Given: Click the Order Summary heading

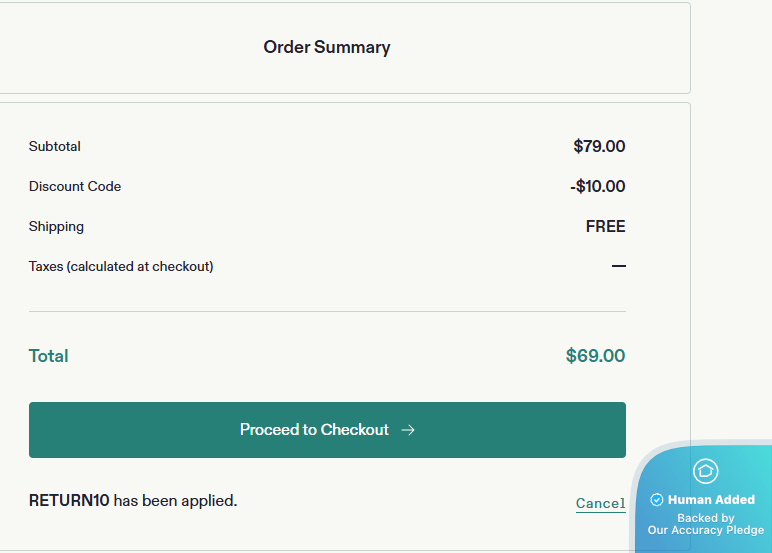Looking at the screenshot, I should pos(327,47).
